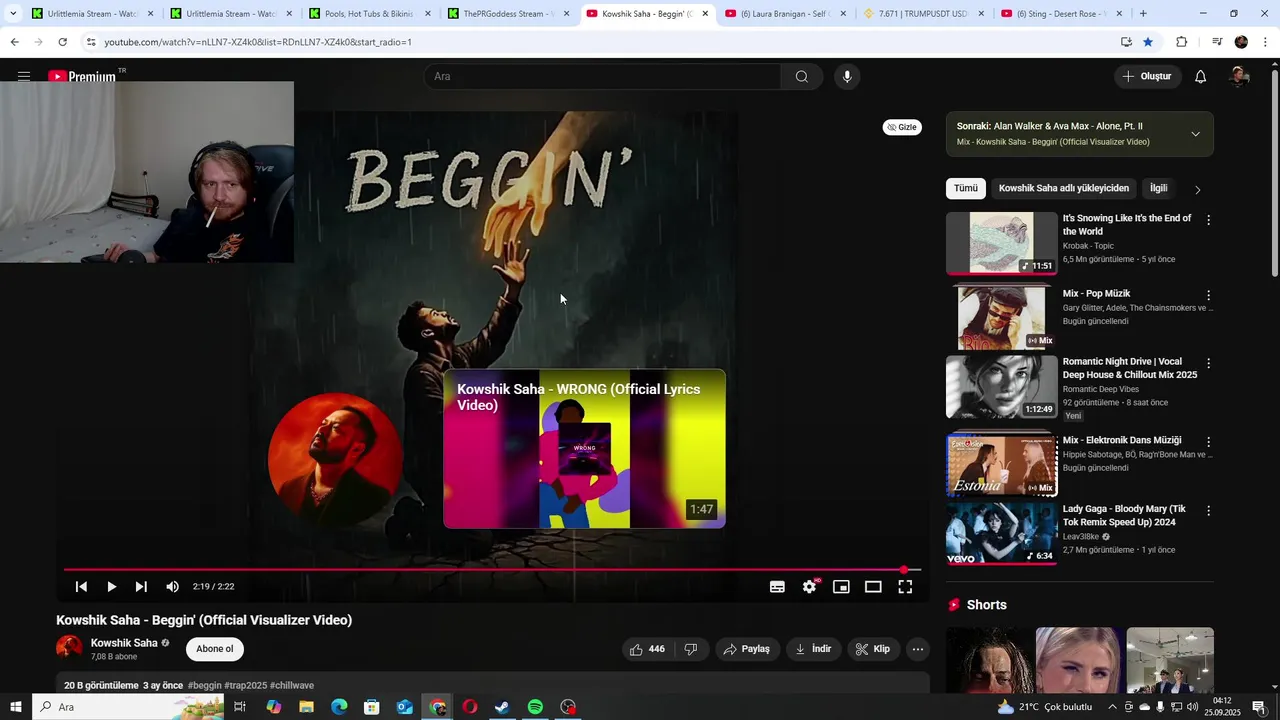Click the Abone ol subscribe button
Screen dimensions: 1280x720
point(214,649)
